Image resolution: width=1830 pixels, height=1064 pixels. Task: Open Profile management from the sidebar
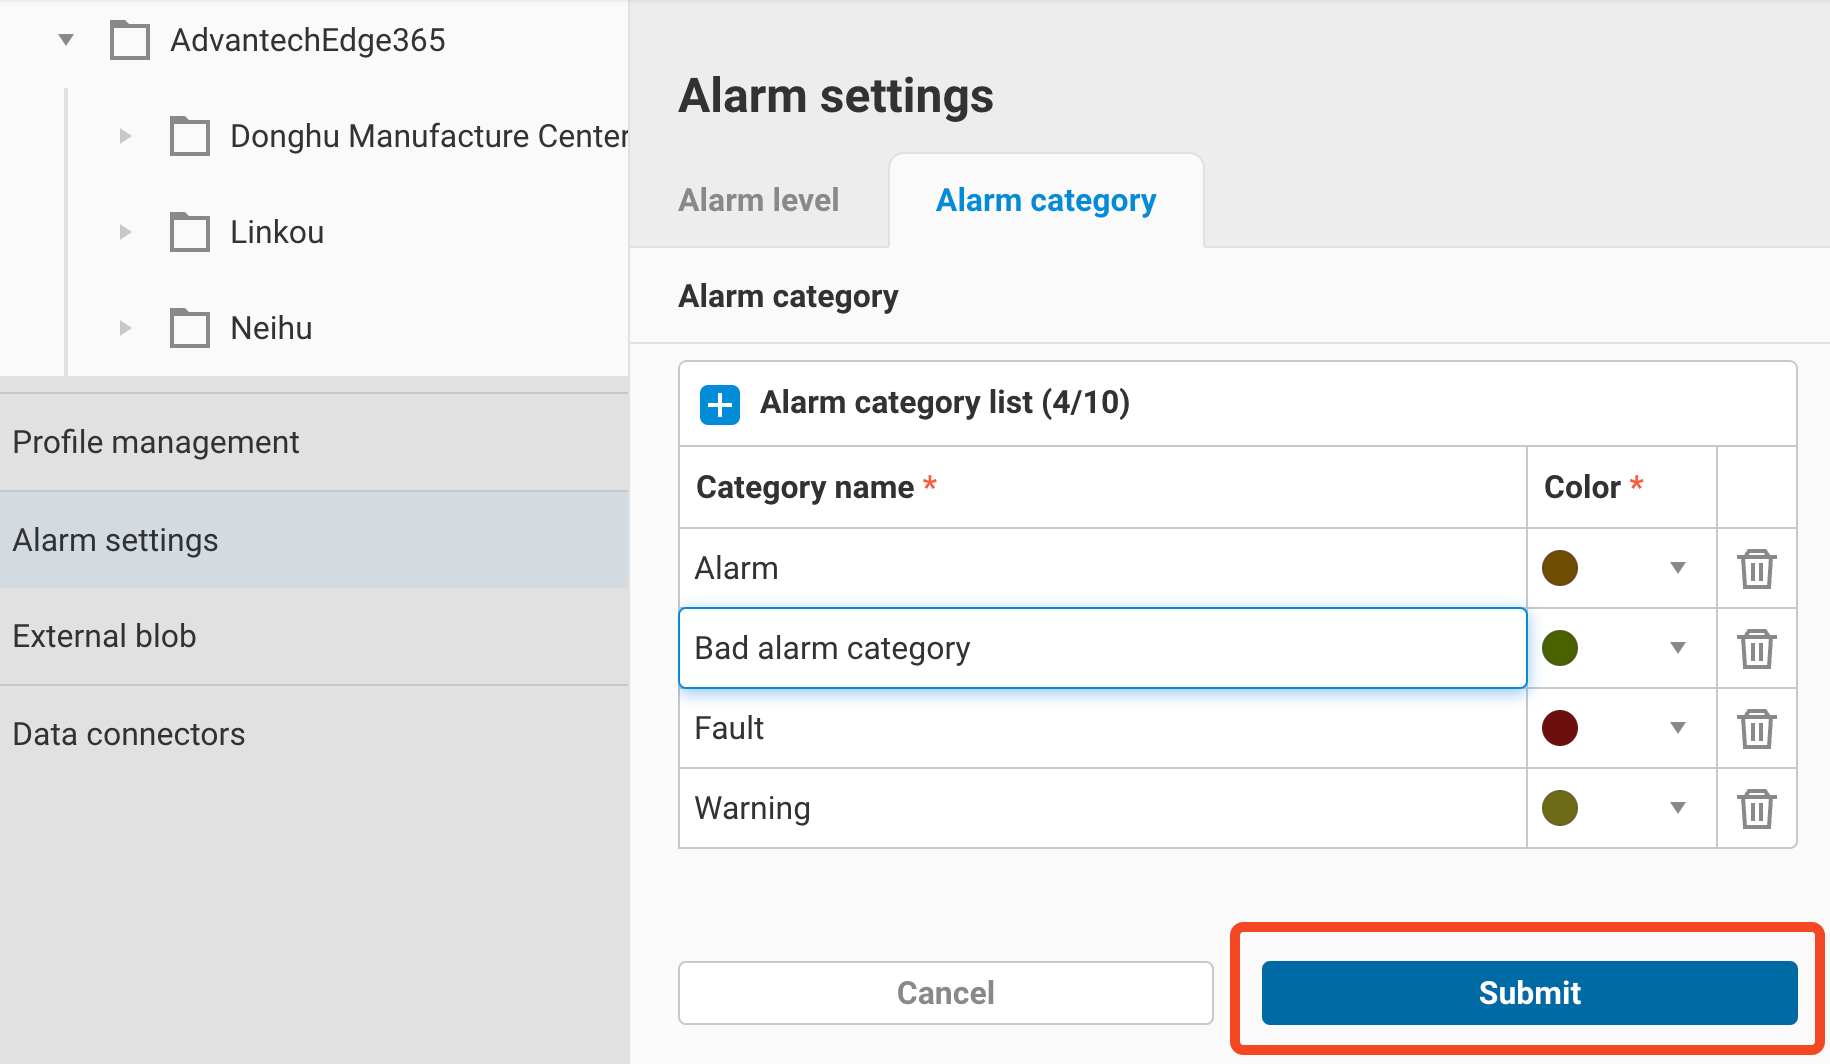156,442
